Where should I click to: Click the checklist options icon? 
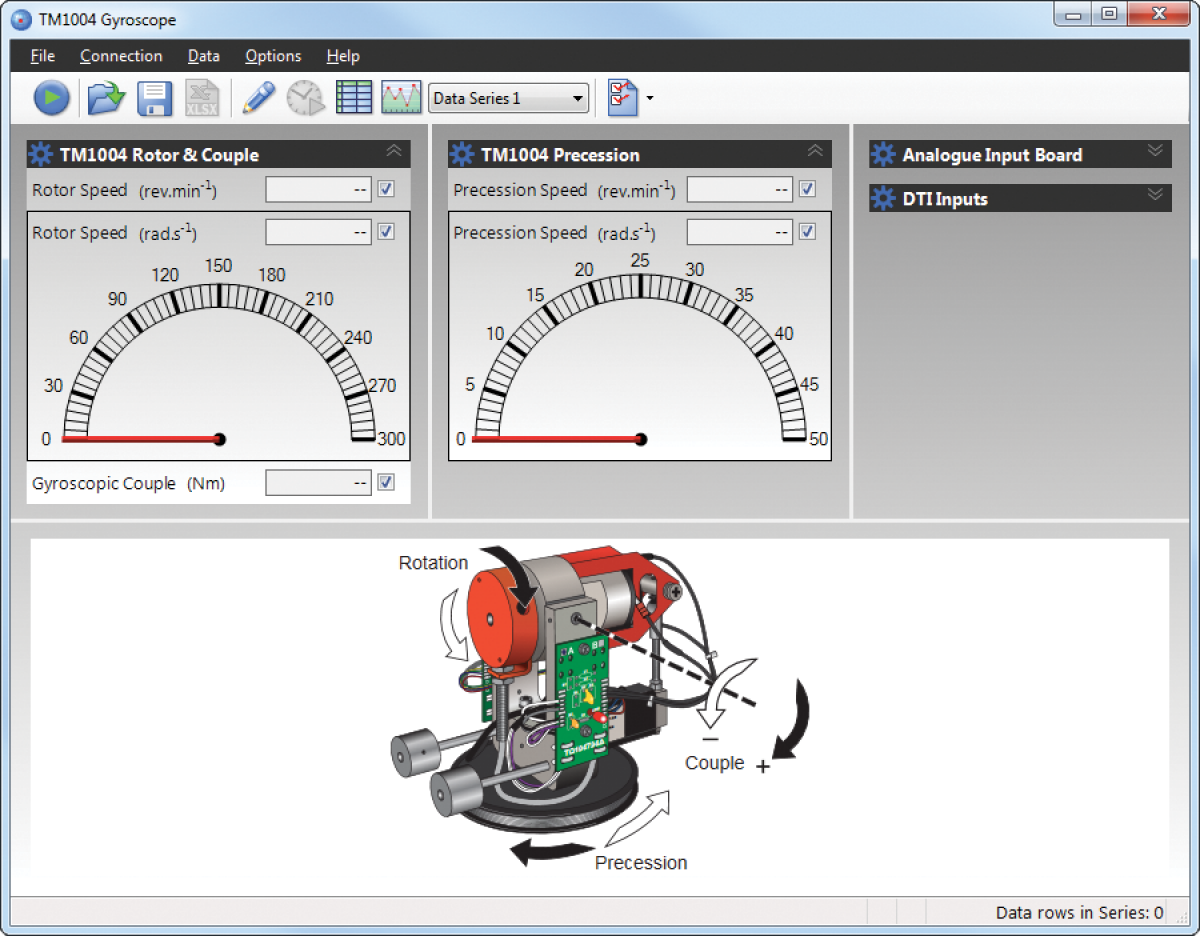(x=622, y=98)
